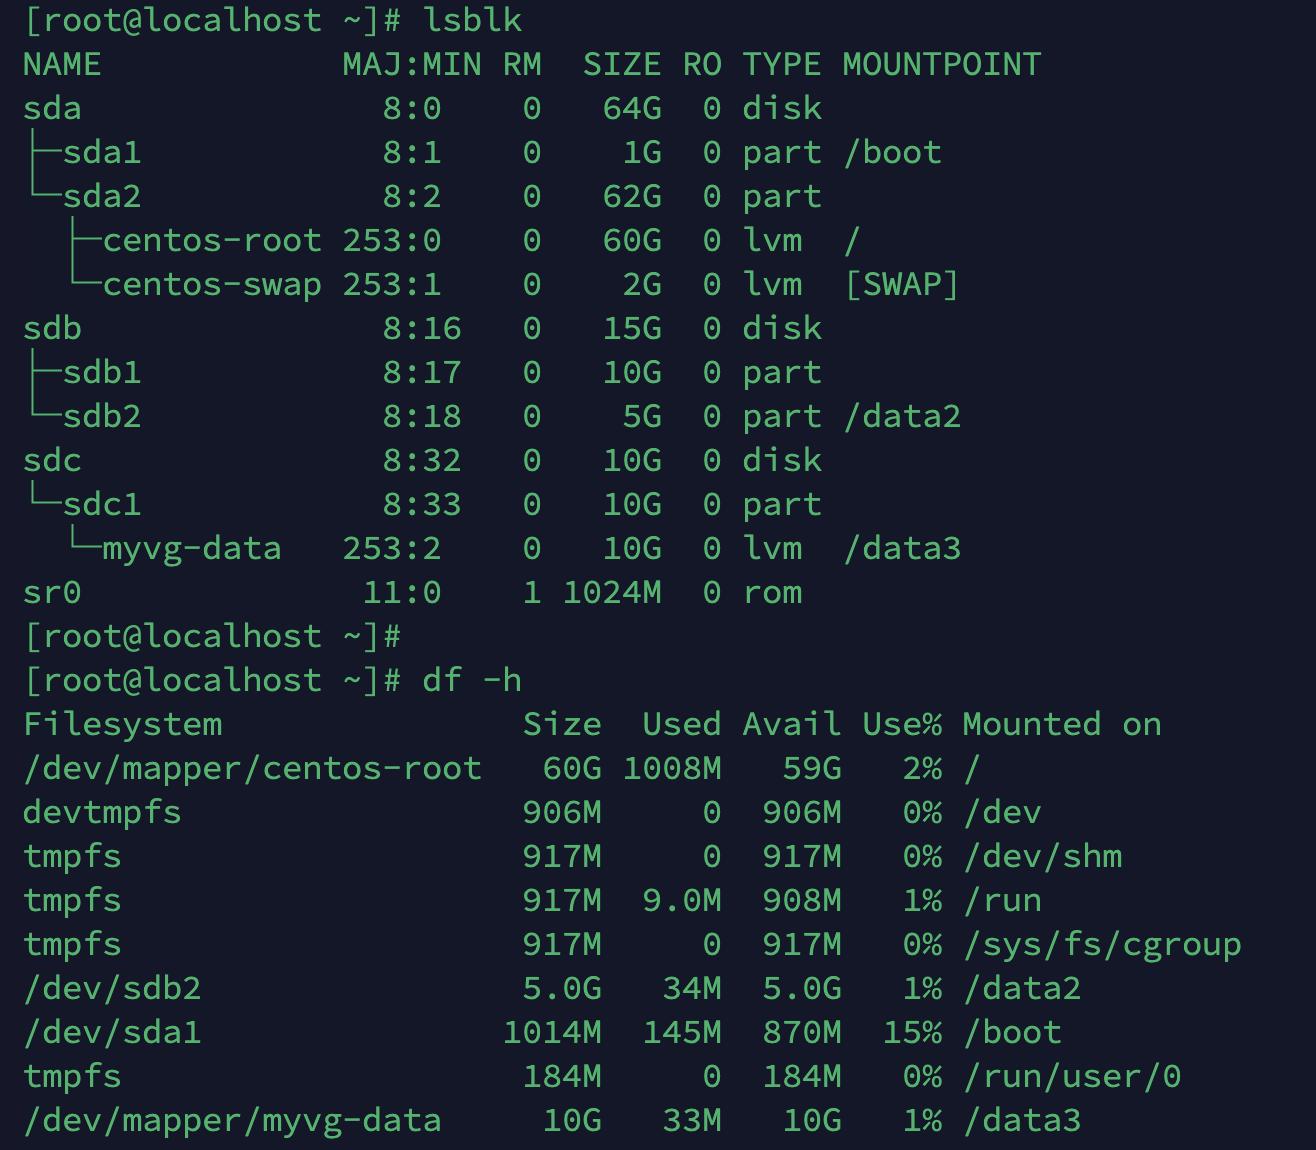Click the sr0 rom device name

point(51,593)
